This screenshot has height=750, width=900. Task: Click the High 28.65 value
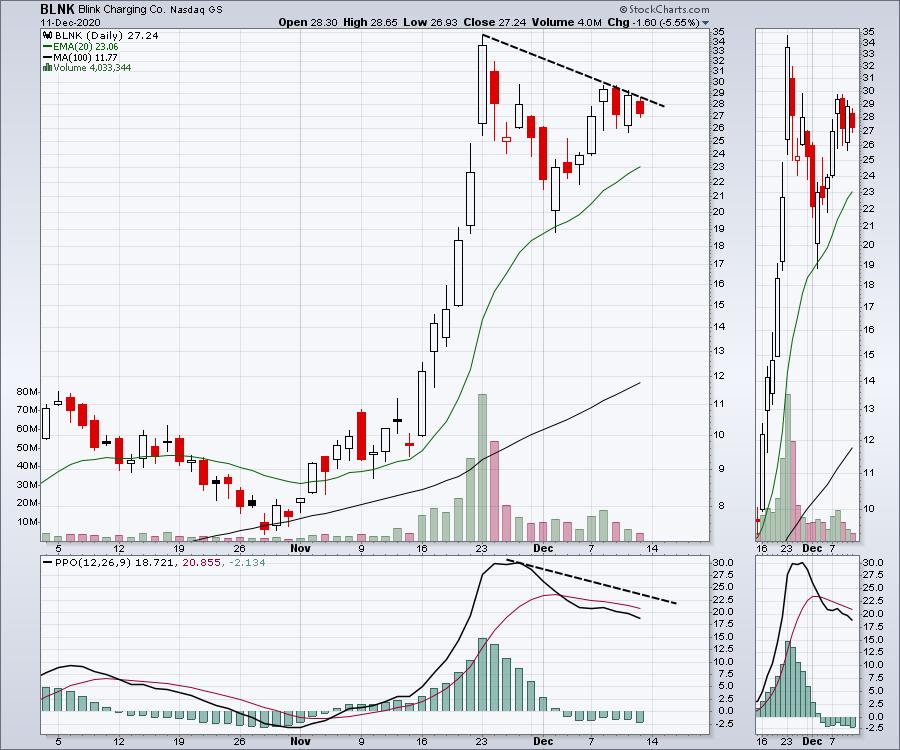point(370,22)
